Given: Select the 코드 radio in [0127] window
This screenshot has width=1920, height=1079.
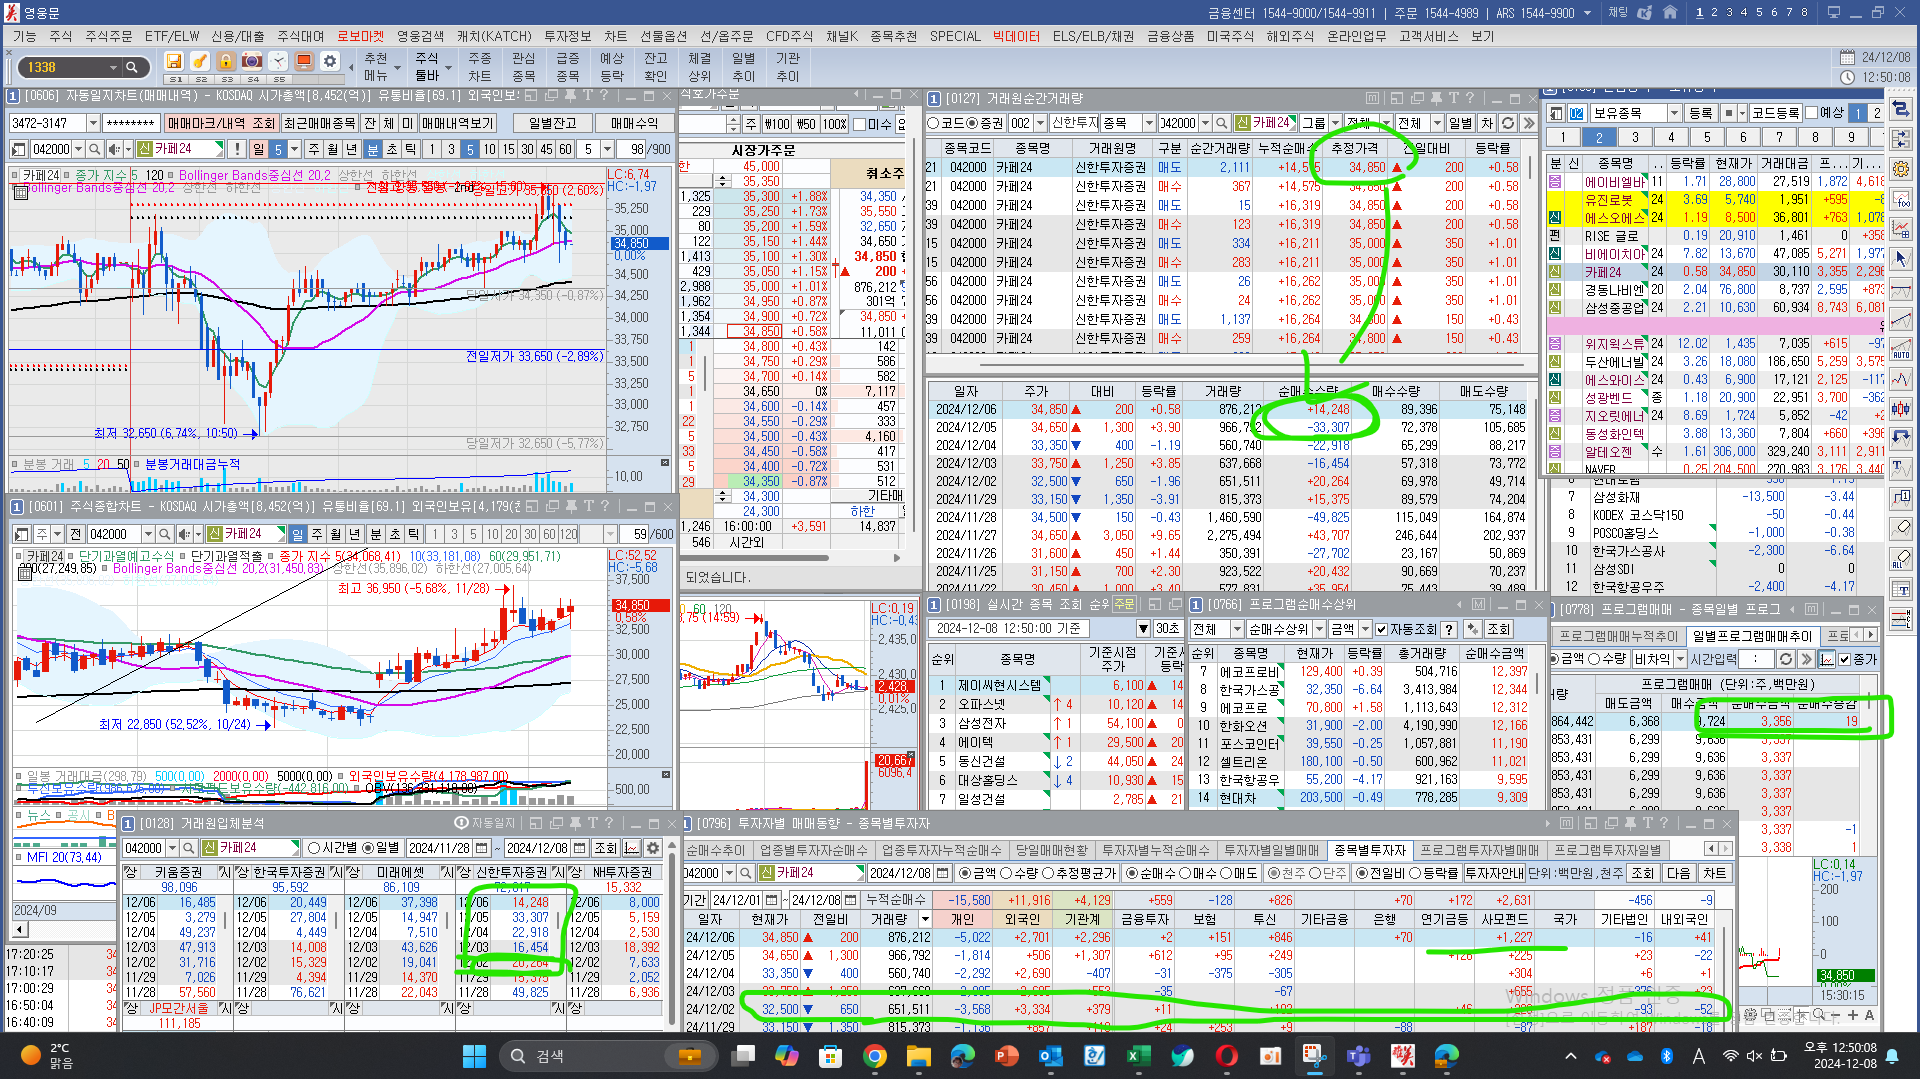Looking at the screenshot, I should pyautogui.click(x=933, y=123).
